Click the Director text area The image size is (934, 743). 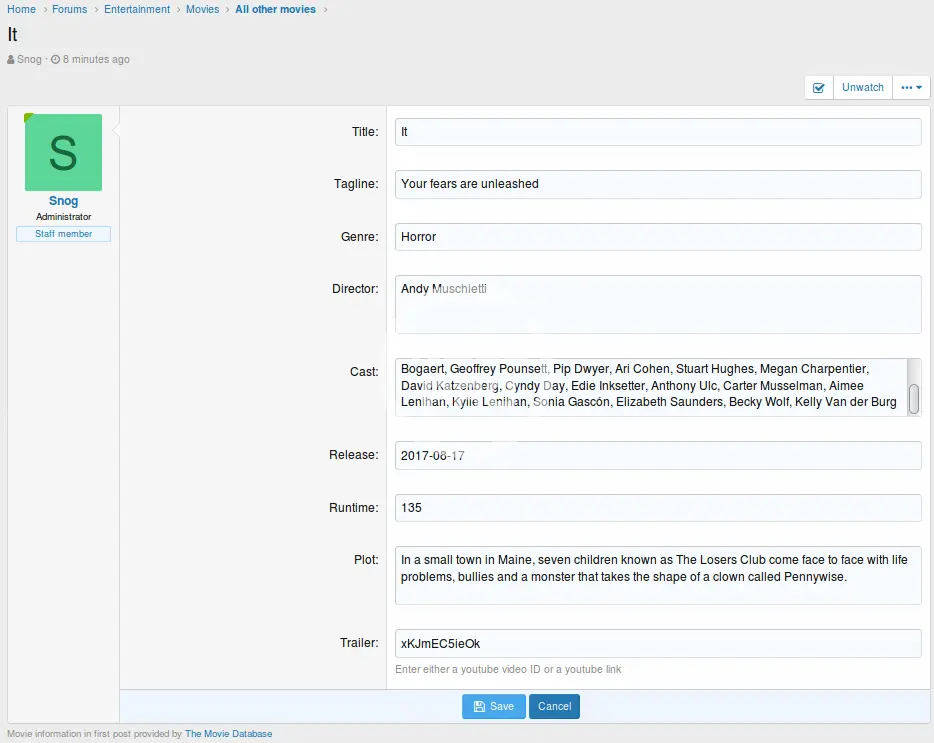[x=657, y=304]
